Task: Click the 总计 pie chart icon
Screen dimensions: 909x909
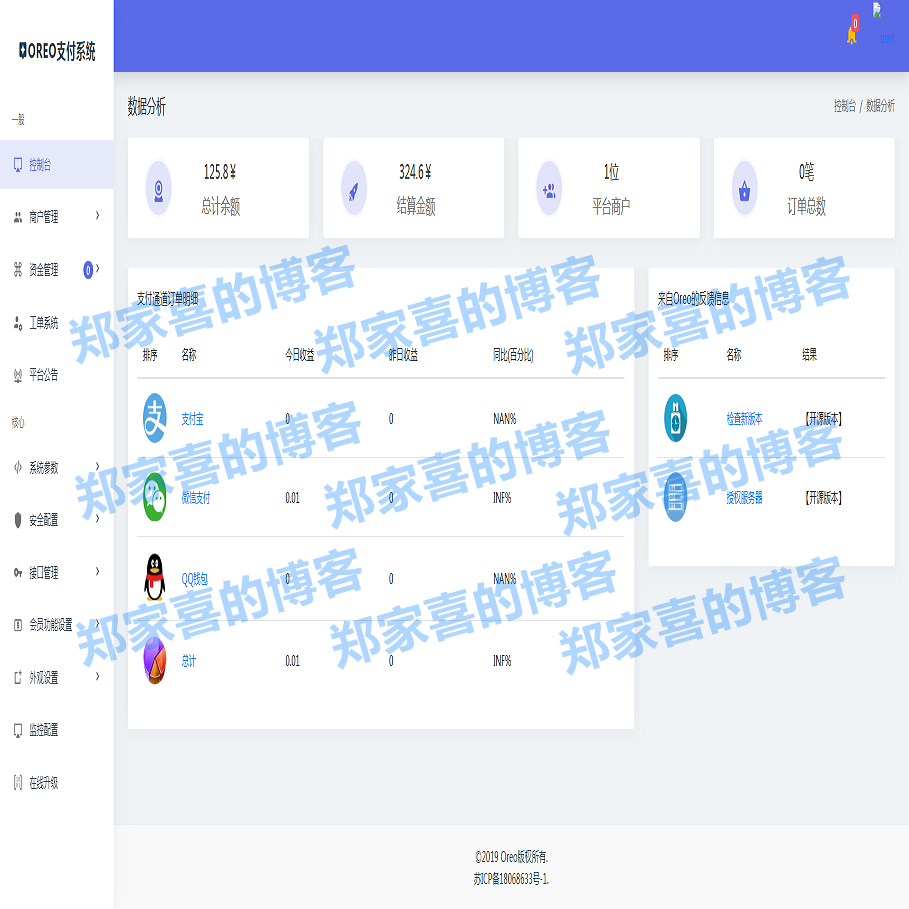Action: [x=155, y=660]
